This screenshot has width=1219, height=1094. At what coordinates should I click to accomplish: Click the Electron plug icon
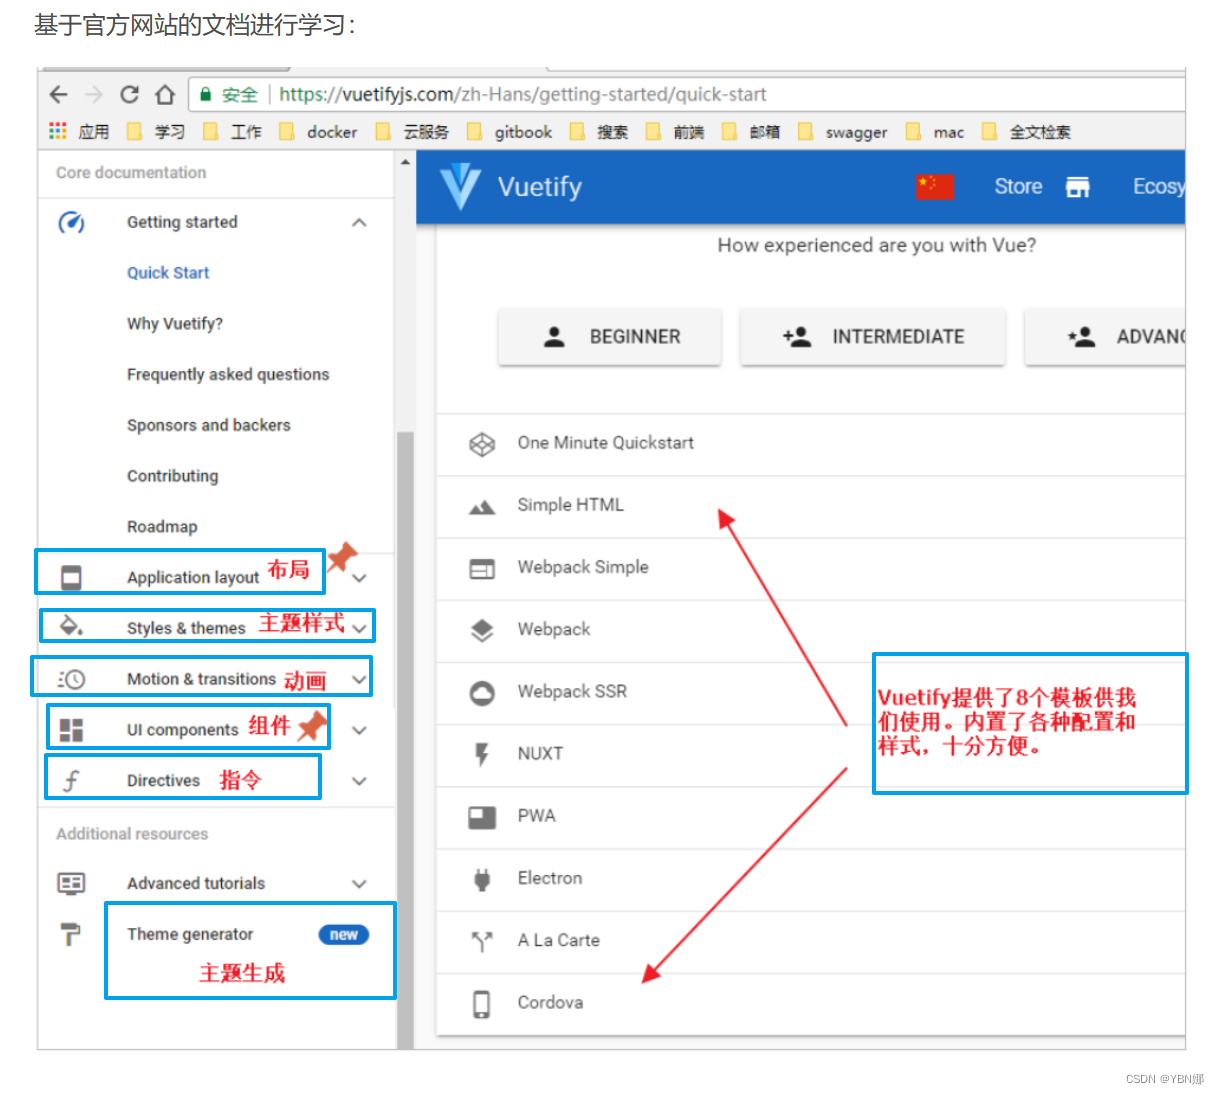(x=482, y=878)
